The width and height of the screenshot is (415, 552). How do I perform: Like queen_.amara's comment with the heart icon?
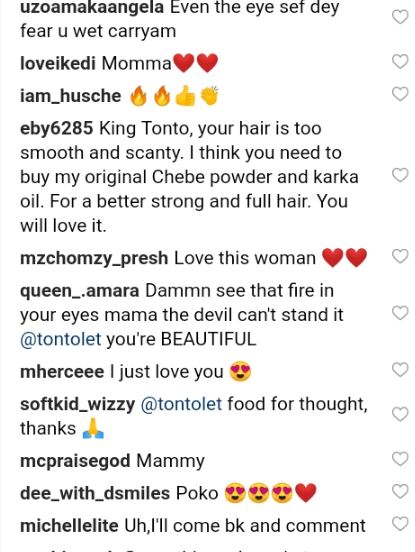click(x=400, y=313)
